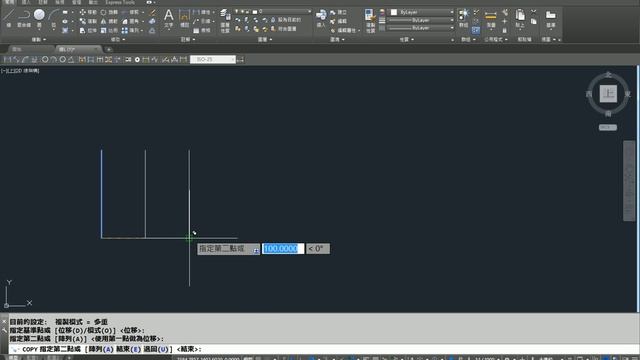640x360 pixels.
Task: Click the Create block (建立) button
Action: 338,12
